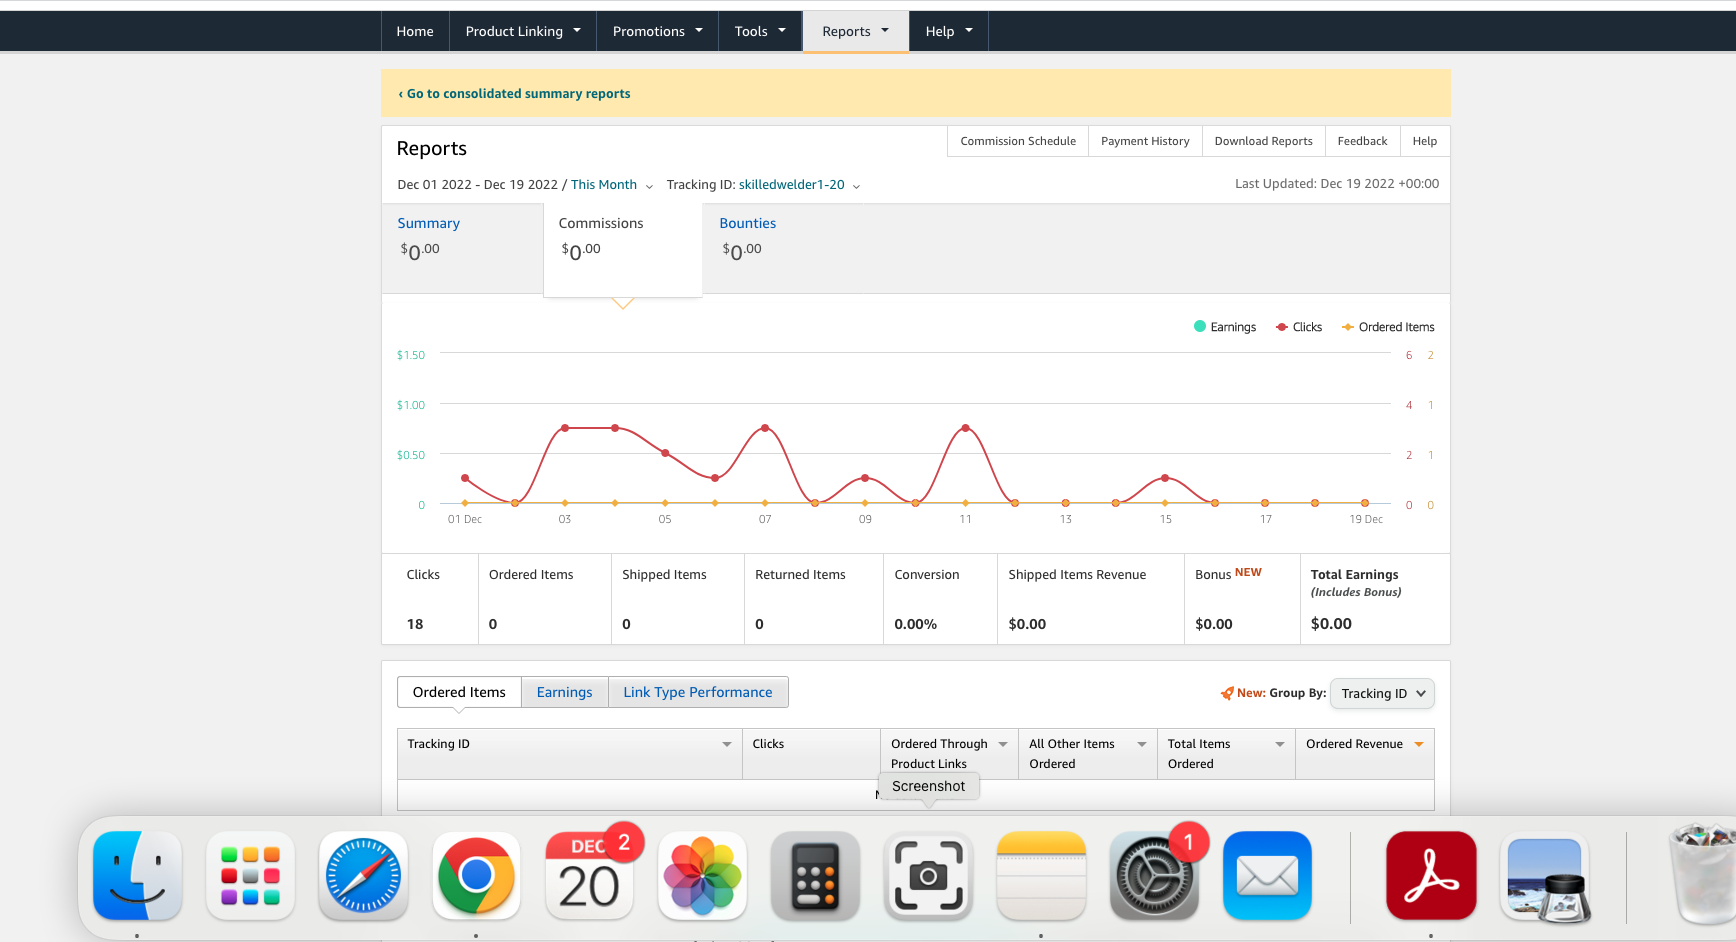Screen dimensions: 1736x942
Task: Open Help button in Reports header
Action: click(1425, 141)
